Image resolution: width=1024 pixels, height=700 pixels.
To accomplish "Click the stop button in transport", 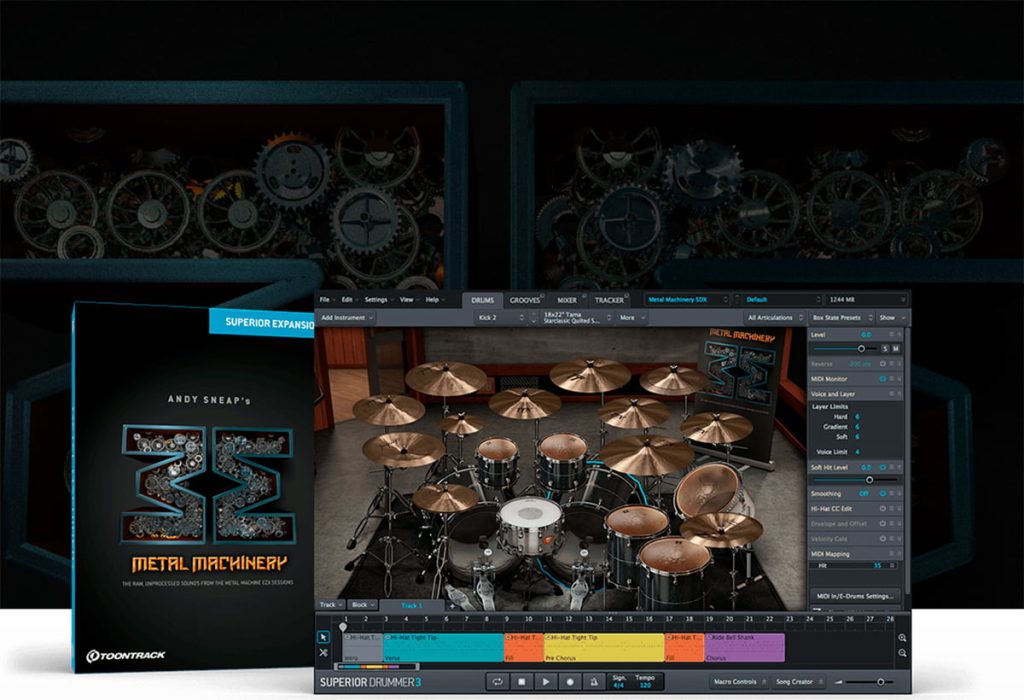I will (522, 682).
